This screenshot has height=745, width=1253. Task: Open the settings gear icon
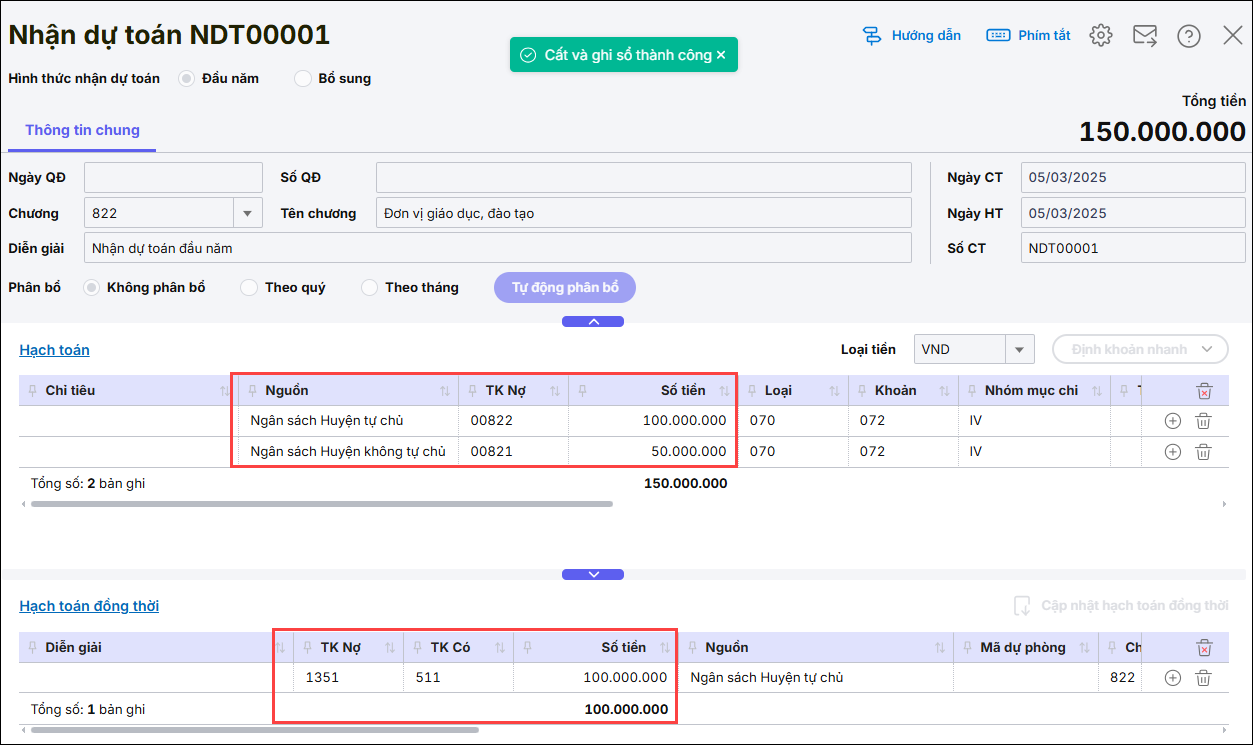(x=1101, y=36)
